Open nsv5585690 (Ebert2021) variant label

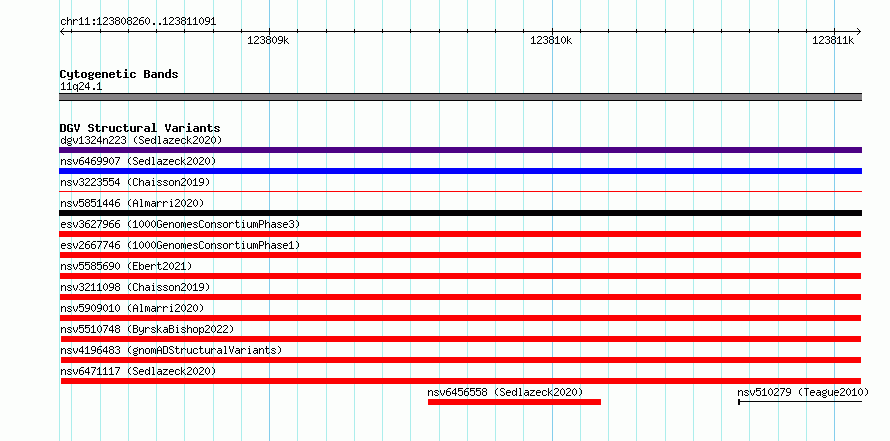tap(126, 266)
